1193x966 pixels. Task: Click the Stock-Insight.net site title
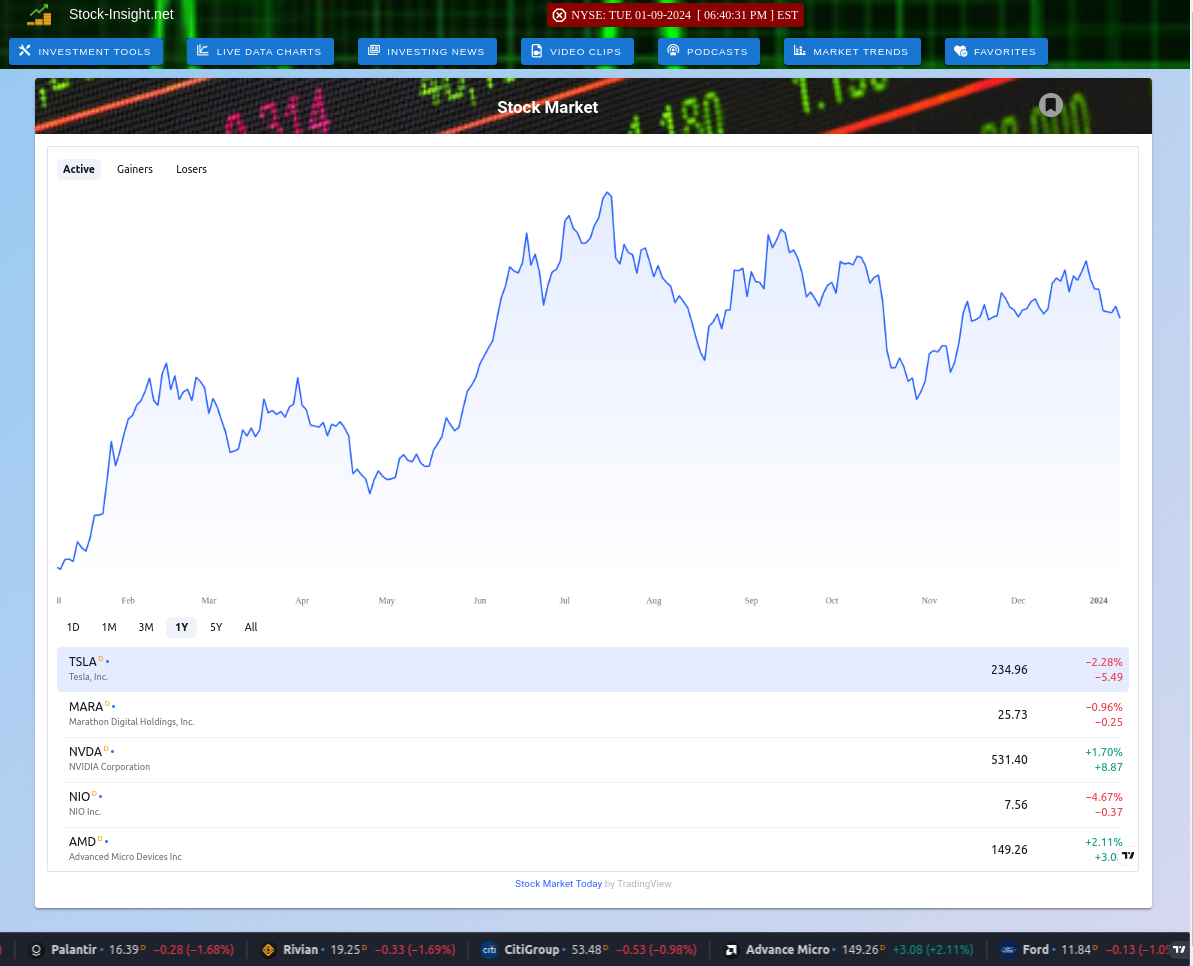121,14
